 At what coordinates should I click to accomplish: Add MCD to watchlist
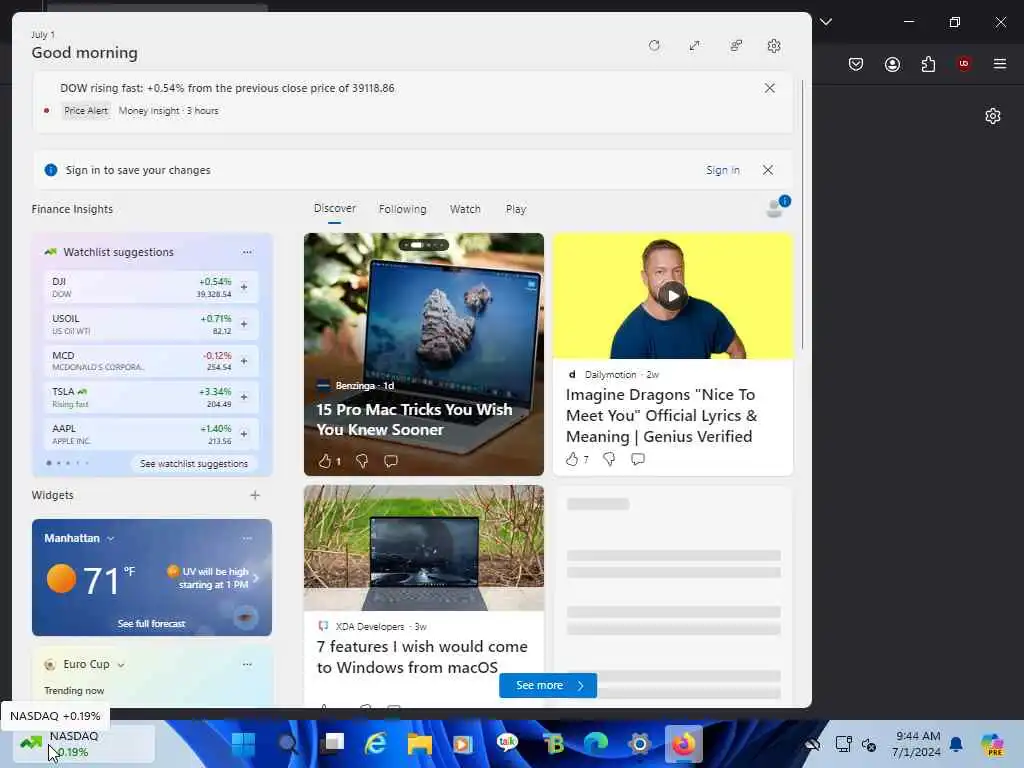[244, 360]
